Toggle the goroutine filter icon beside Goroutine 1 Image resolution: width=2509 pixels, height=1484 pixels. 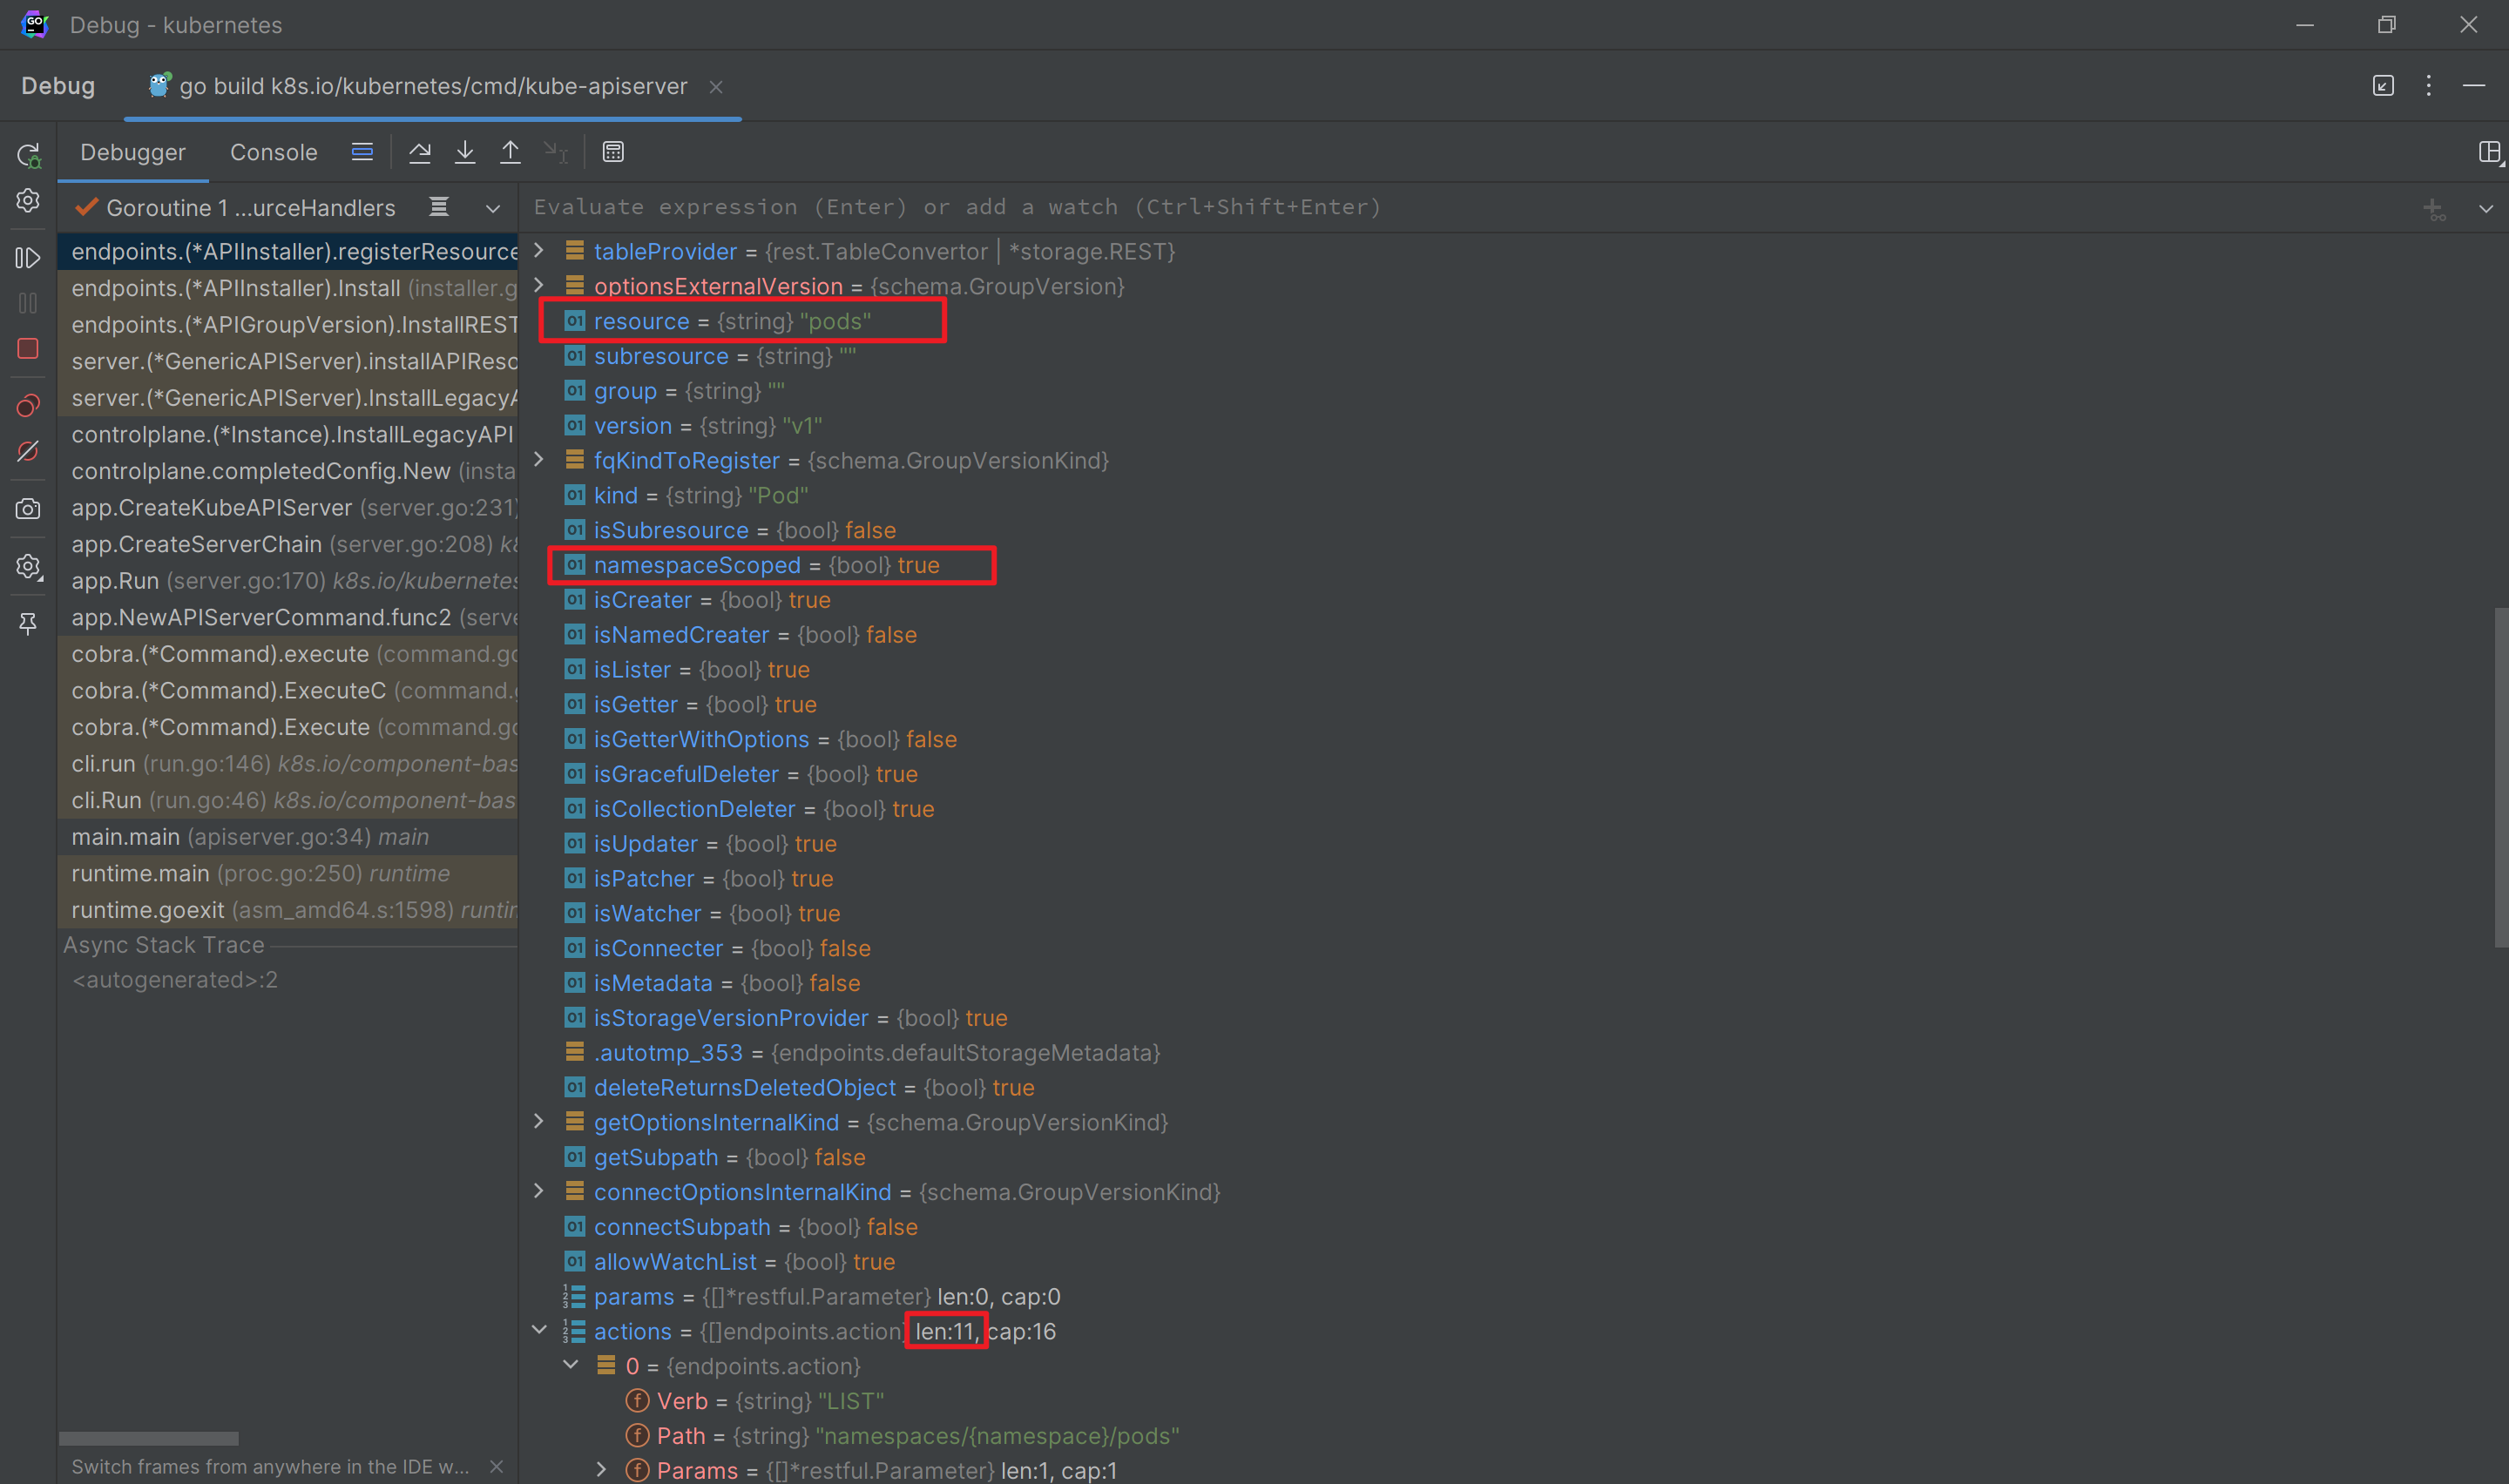coord(439,207)
